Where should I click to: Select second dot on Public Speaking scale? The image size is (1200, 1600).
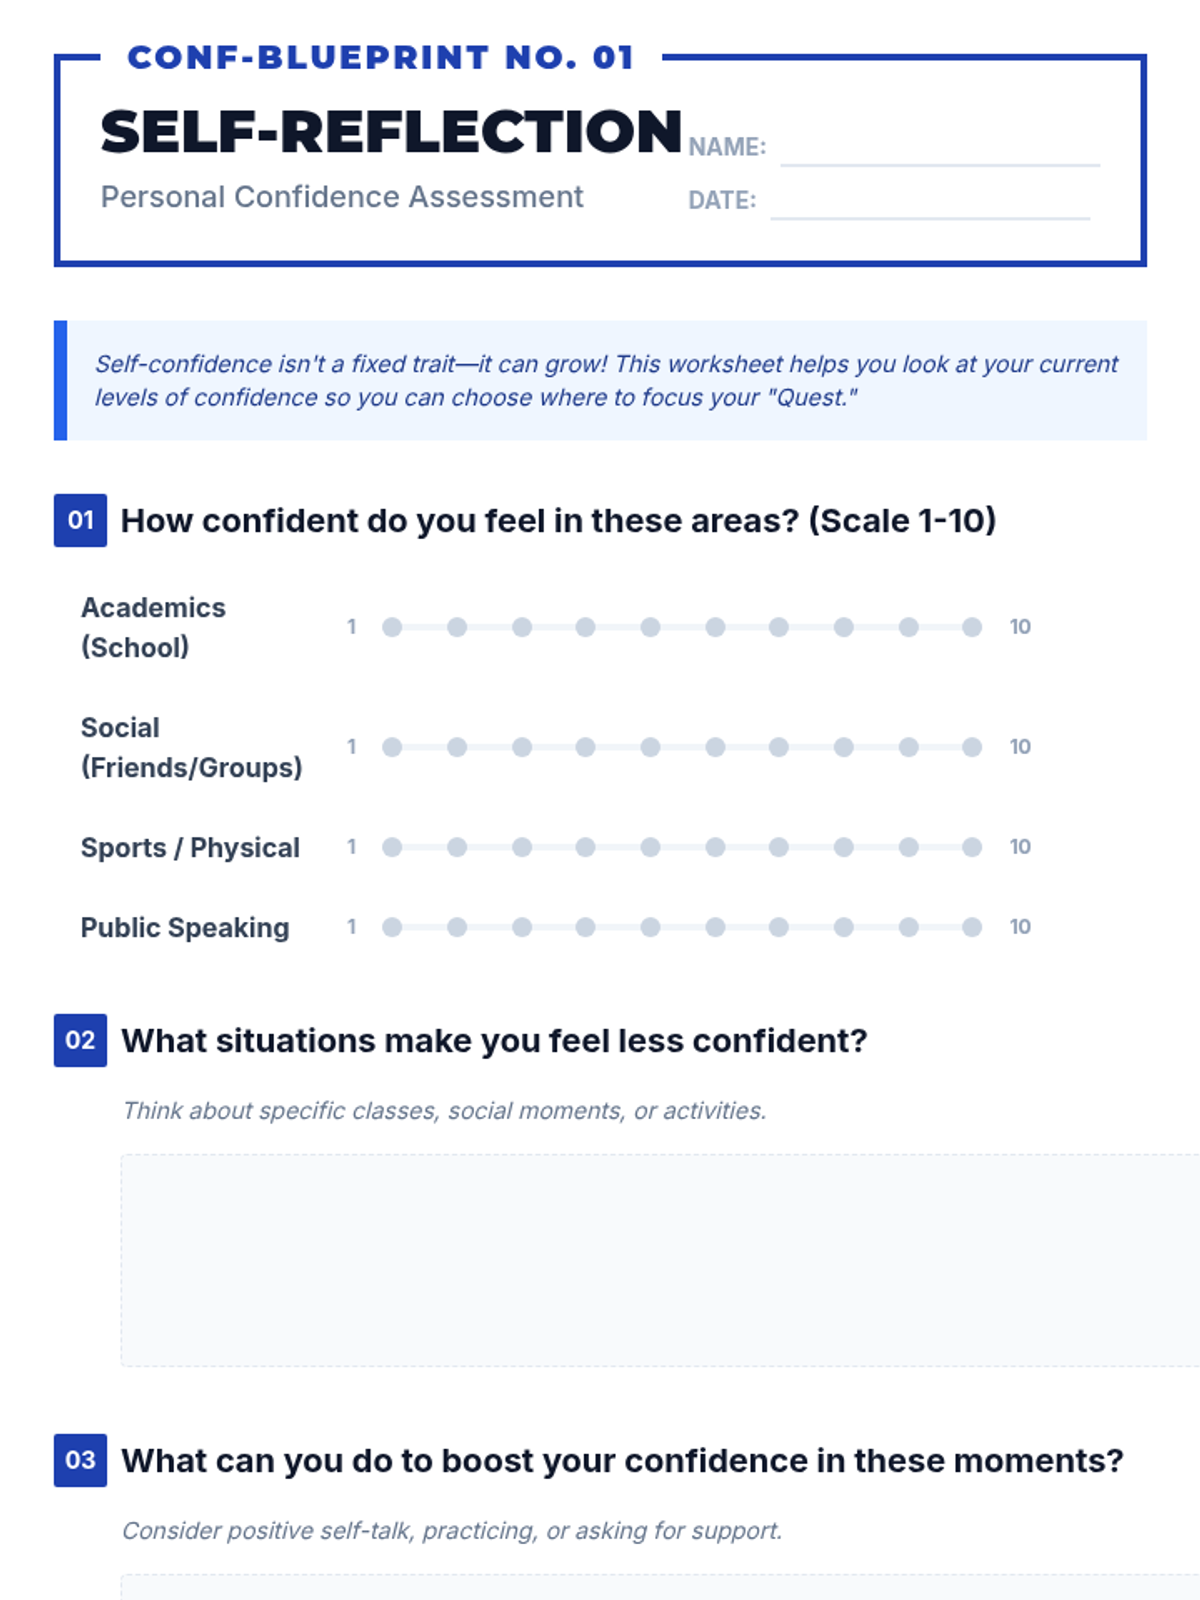[457, 927]
